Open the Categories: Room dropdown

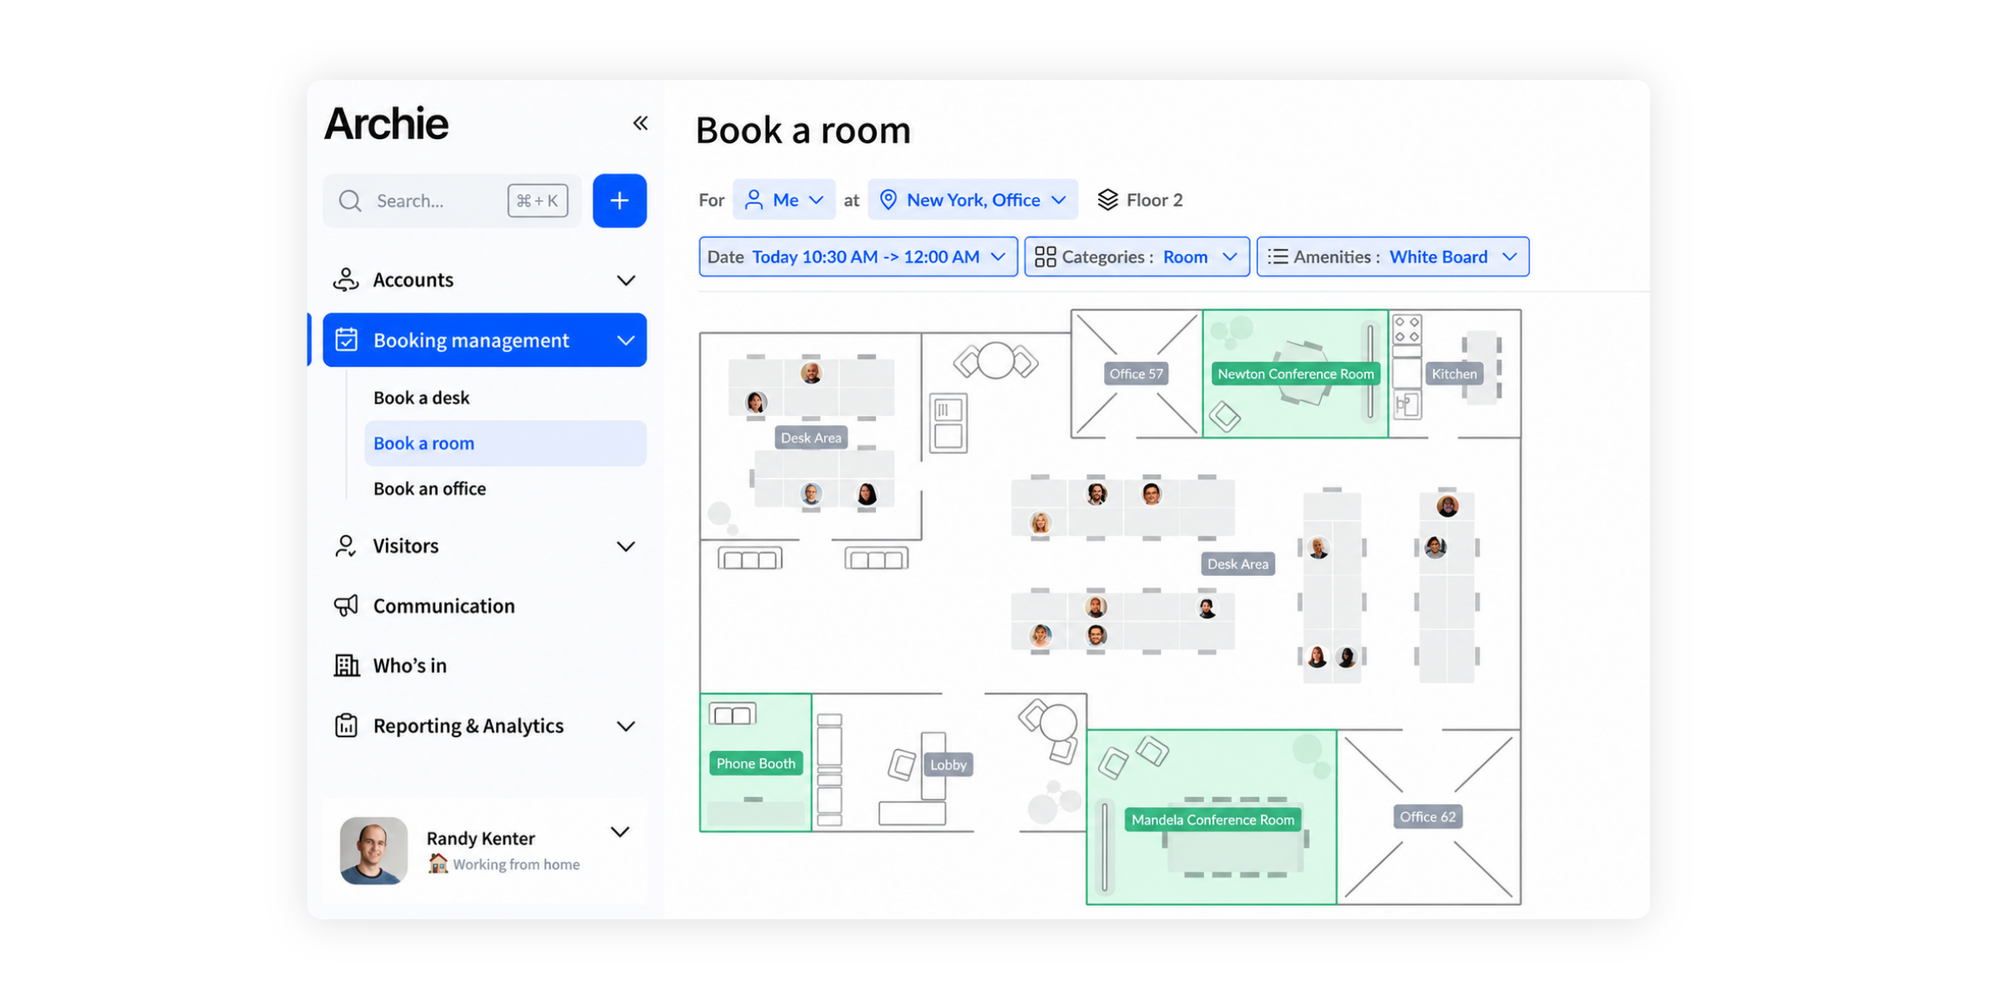point(1137,257)
